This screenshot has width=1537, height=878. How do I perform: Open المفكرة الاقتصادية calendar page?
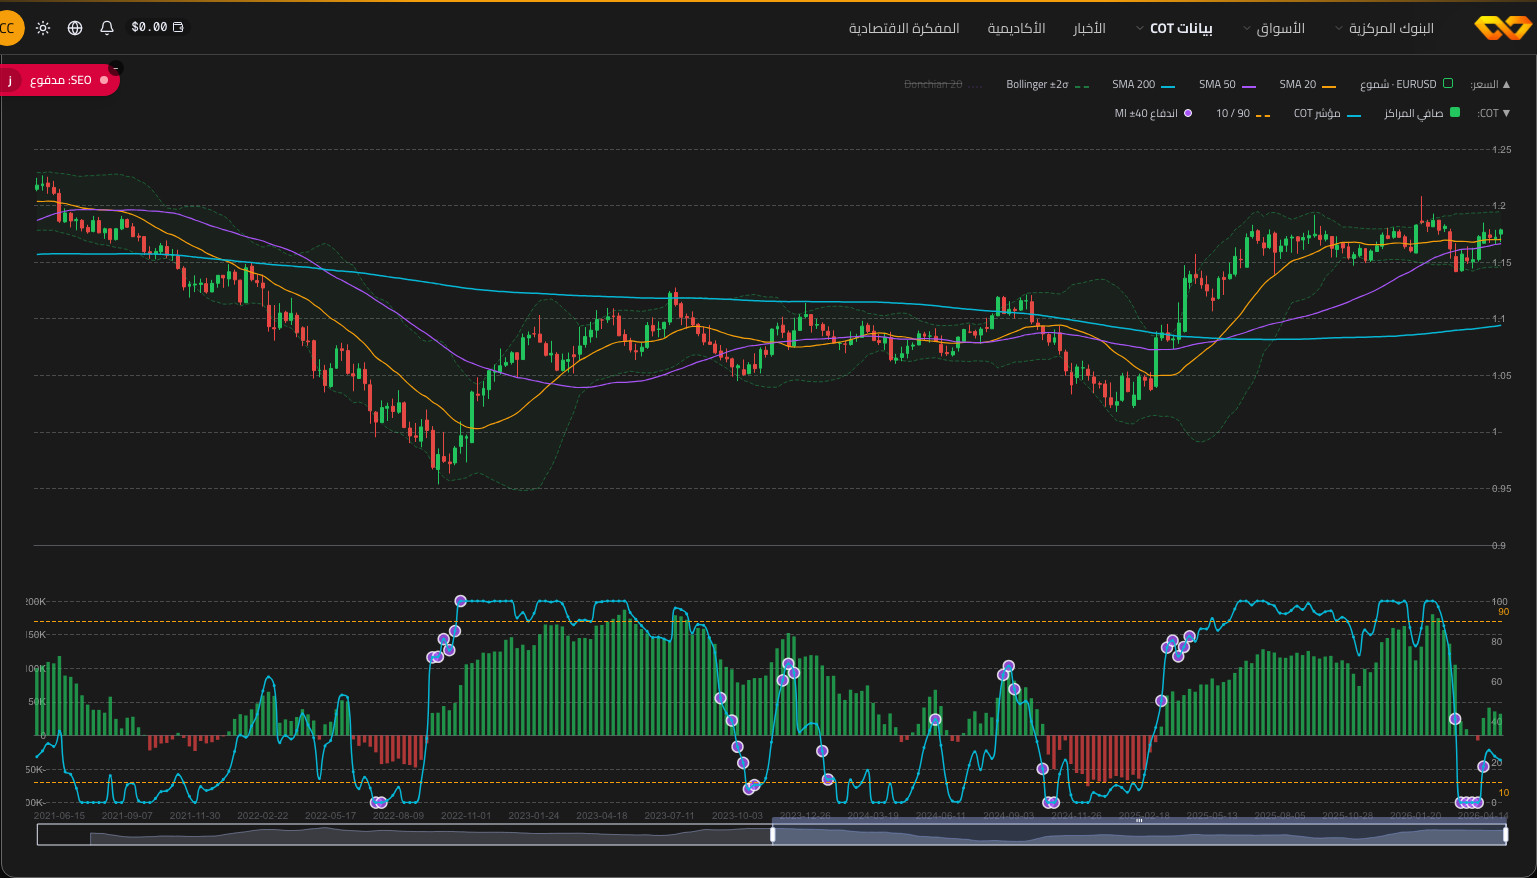pyautogui.click(x=904, y=28)
